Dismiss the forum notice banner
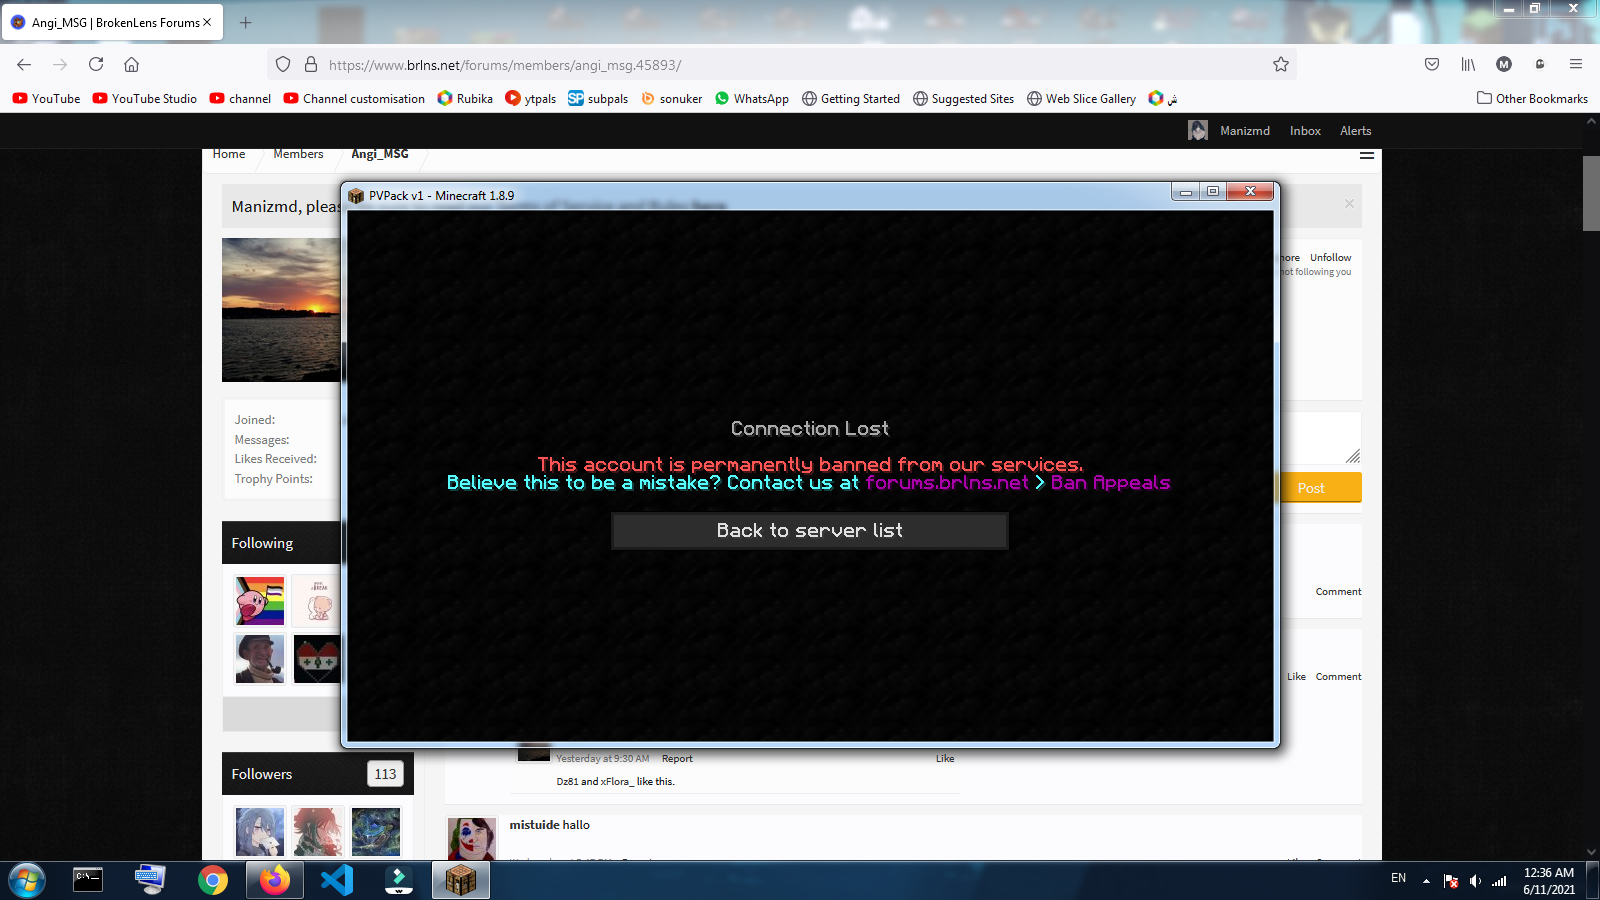Image resolution: width=1600 pixels, height=900 pixels. (1349, 204)
